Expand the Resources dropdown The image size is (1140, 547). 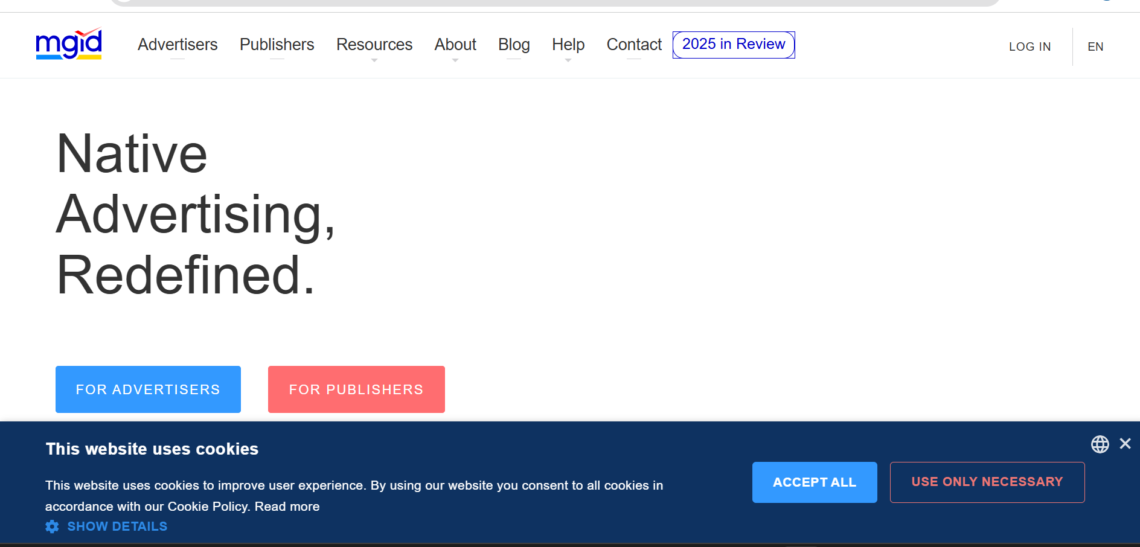click(x=374, y=45)
